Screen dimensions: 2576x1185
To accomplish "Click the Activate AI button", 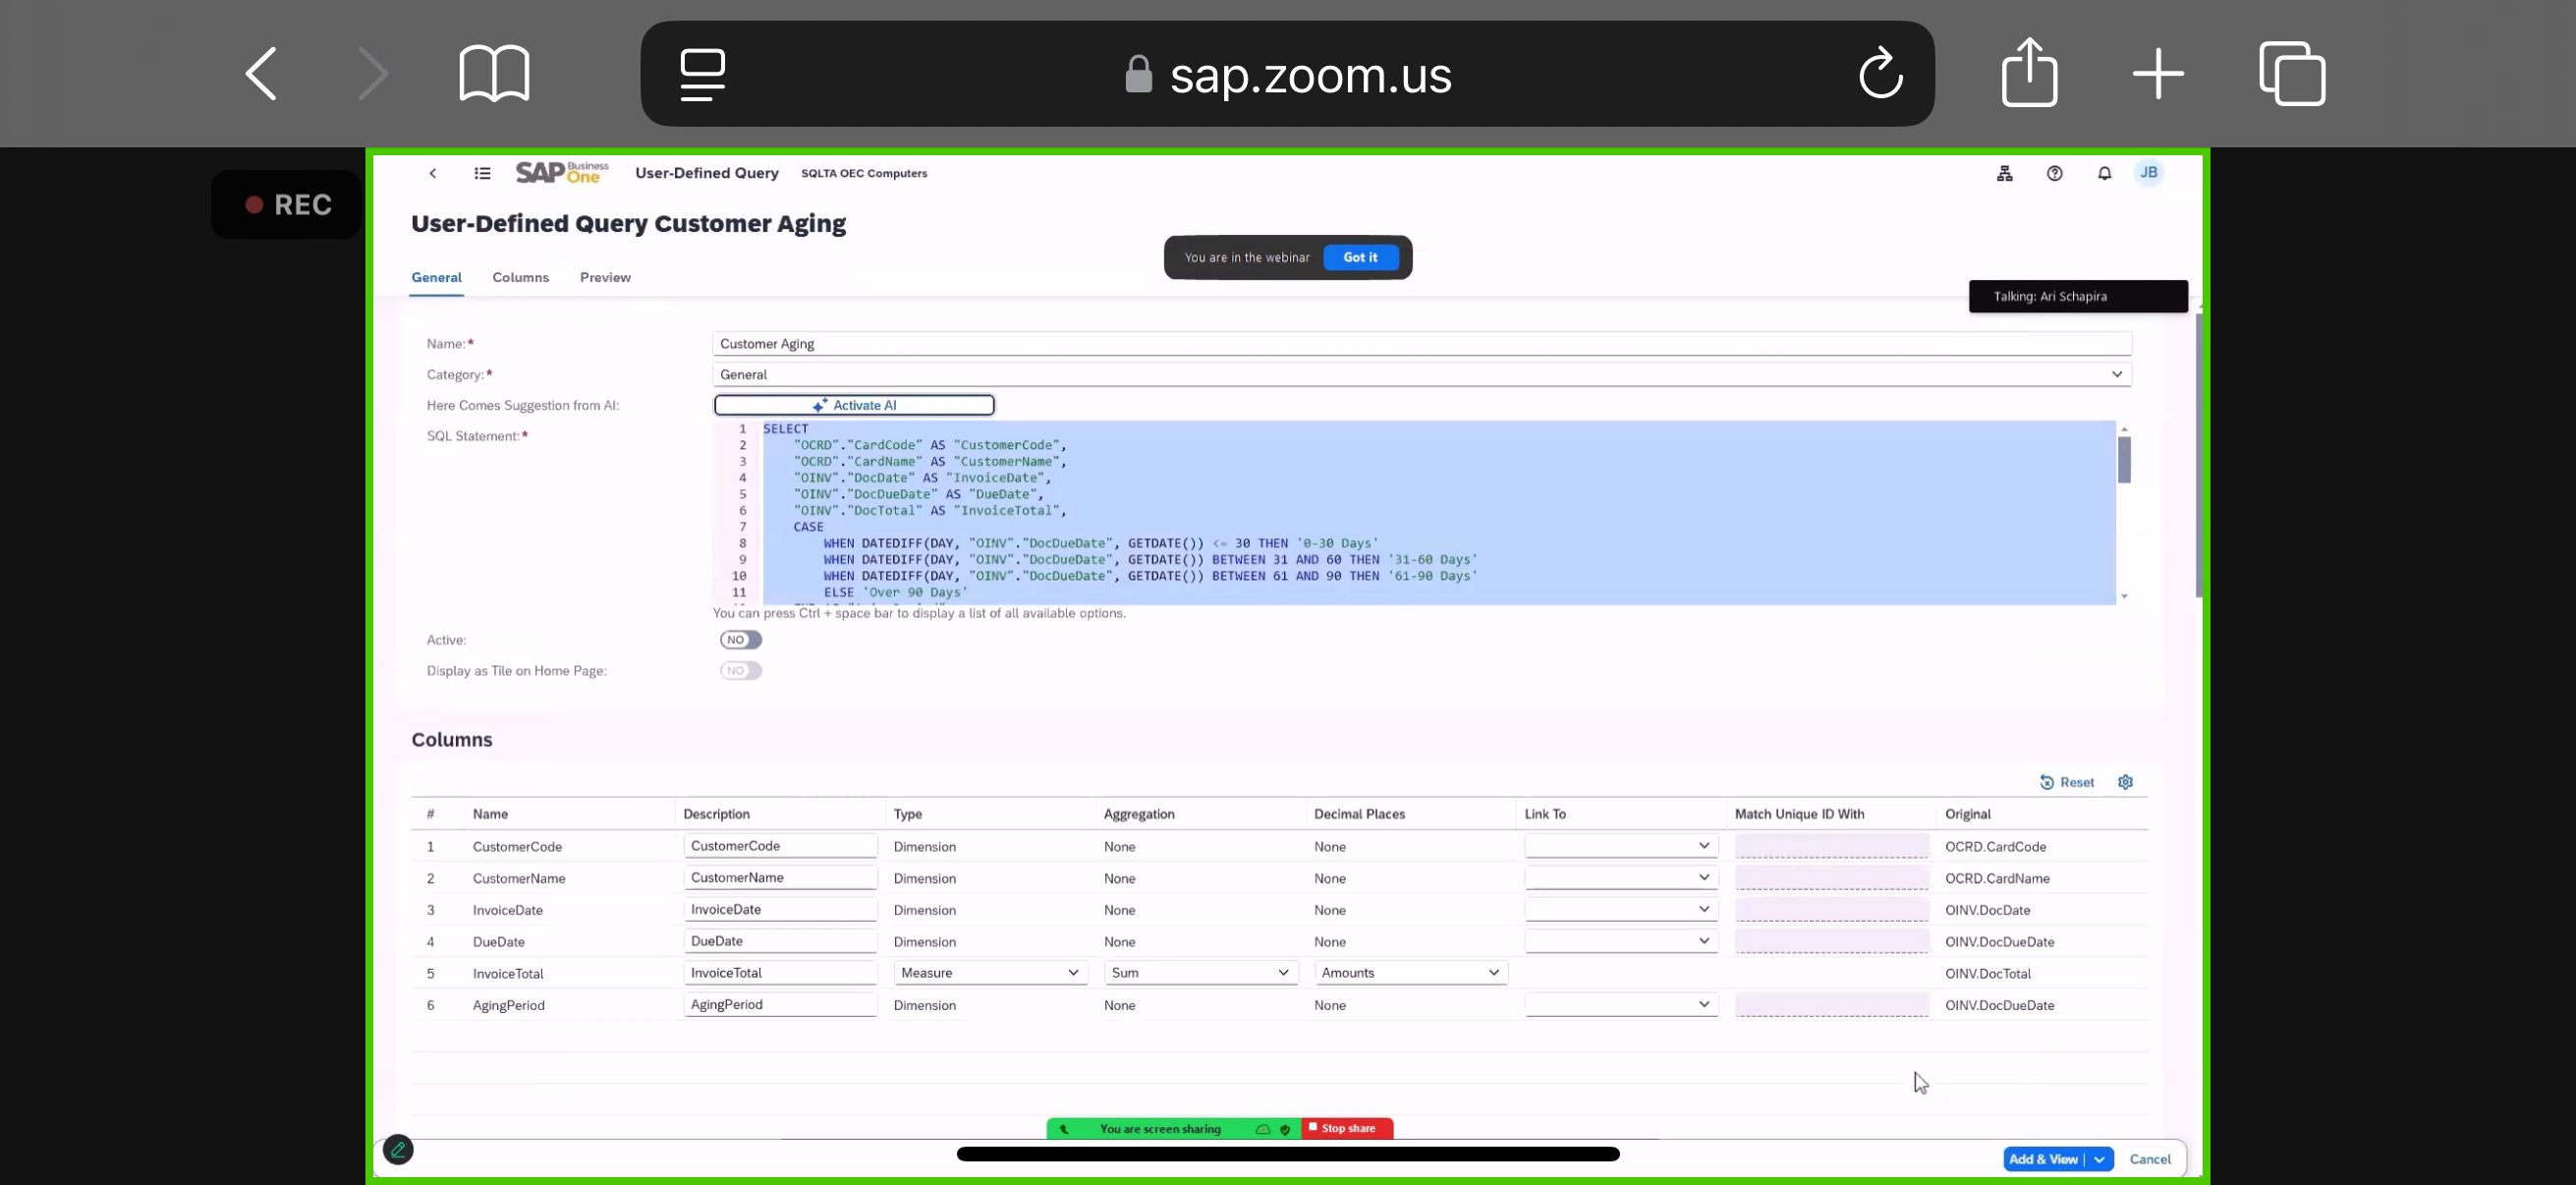I will 853,405.
